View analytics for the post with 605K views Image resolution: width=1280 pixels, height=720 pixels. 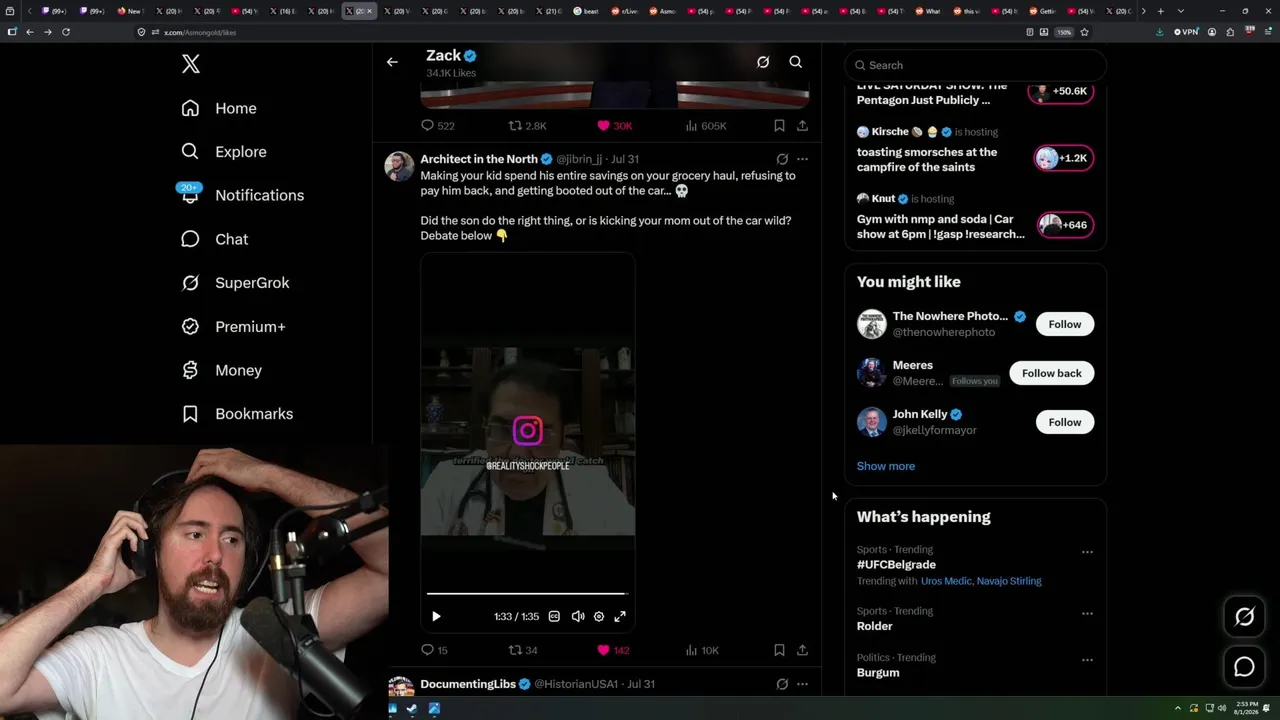(706, 126)
